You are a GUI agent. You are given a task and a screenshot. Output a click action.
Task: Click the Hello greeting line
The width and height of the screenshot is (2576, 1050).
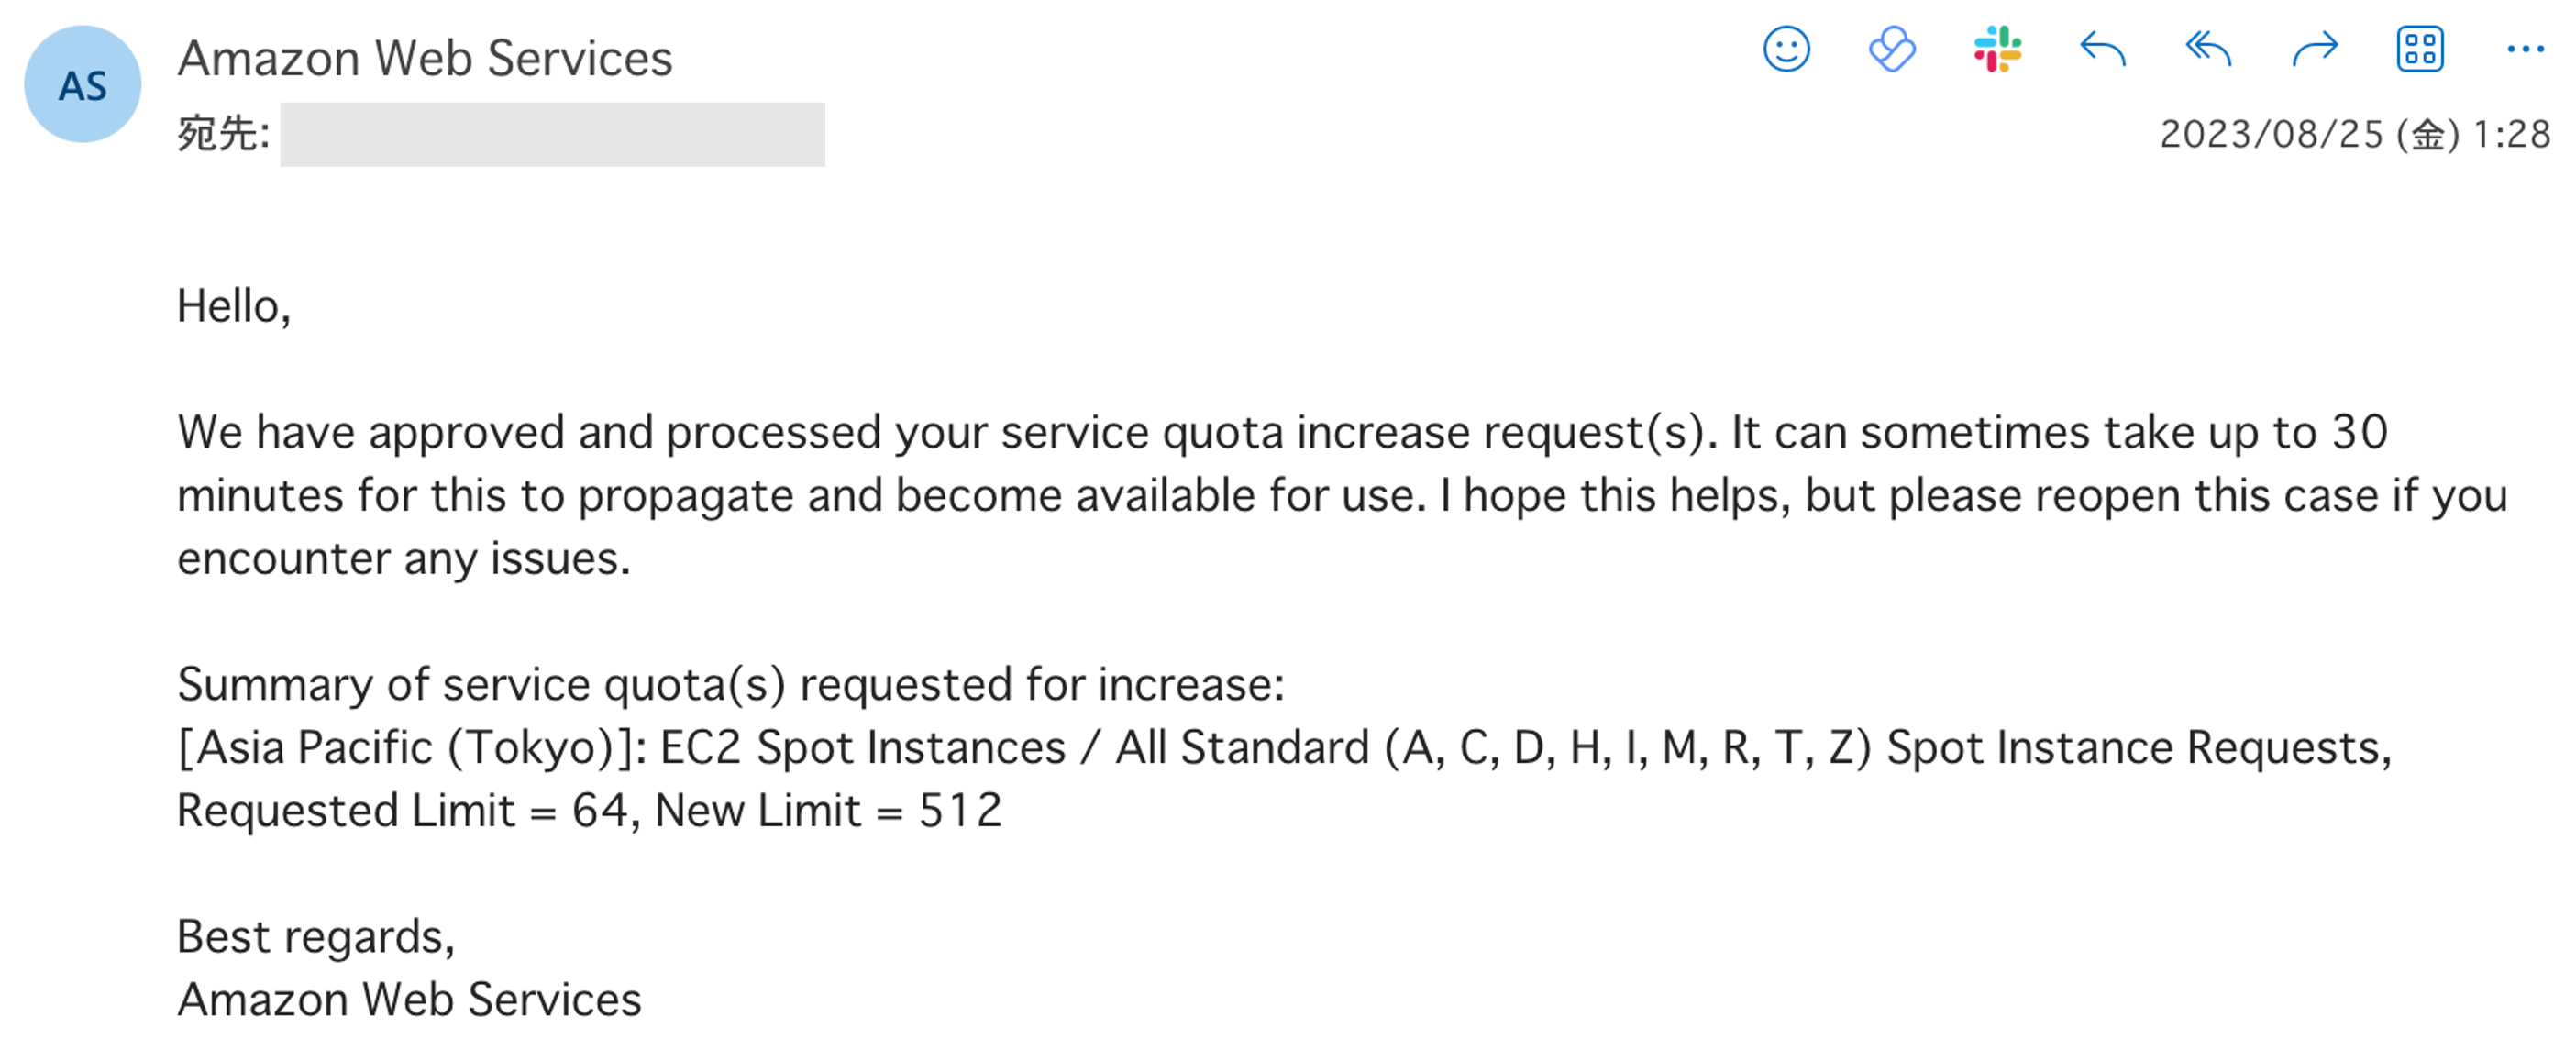coord(234,306)
